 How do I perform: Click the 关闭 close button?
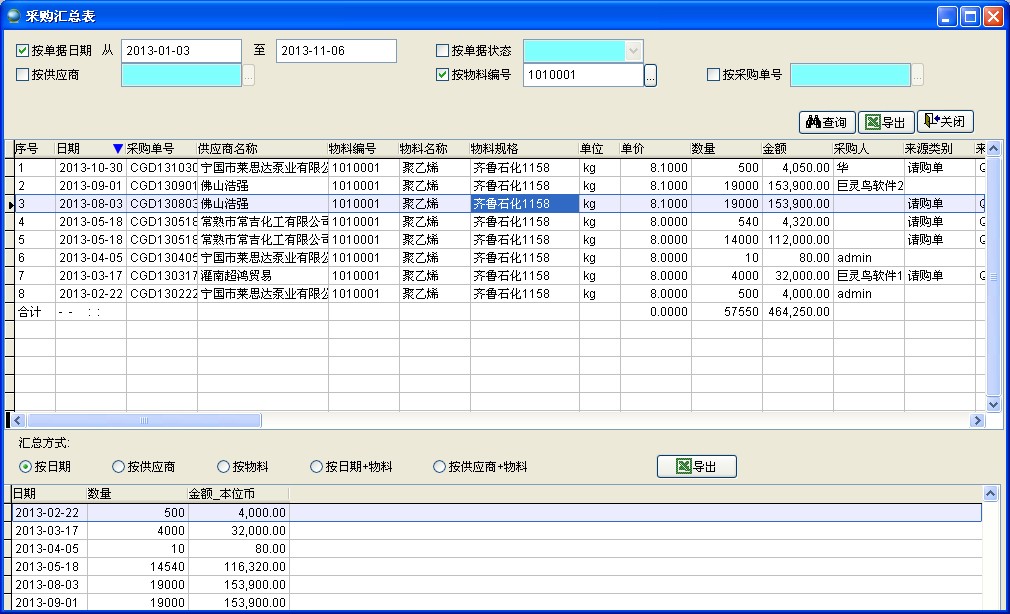(945, 122)
